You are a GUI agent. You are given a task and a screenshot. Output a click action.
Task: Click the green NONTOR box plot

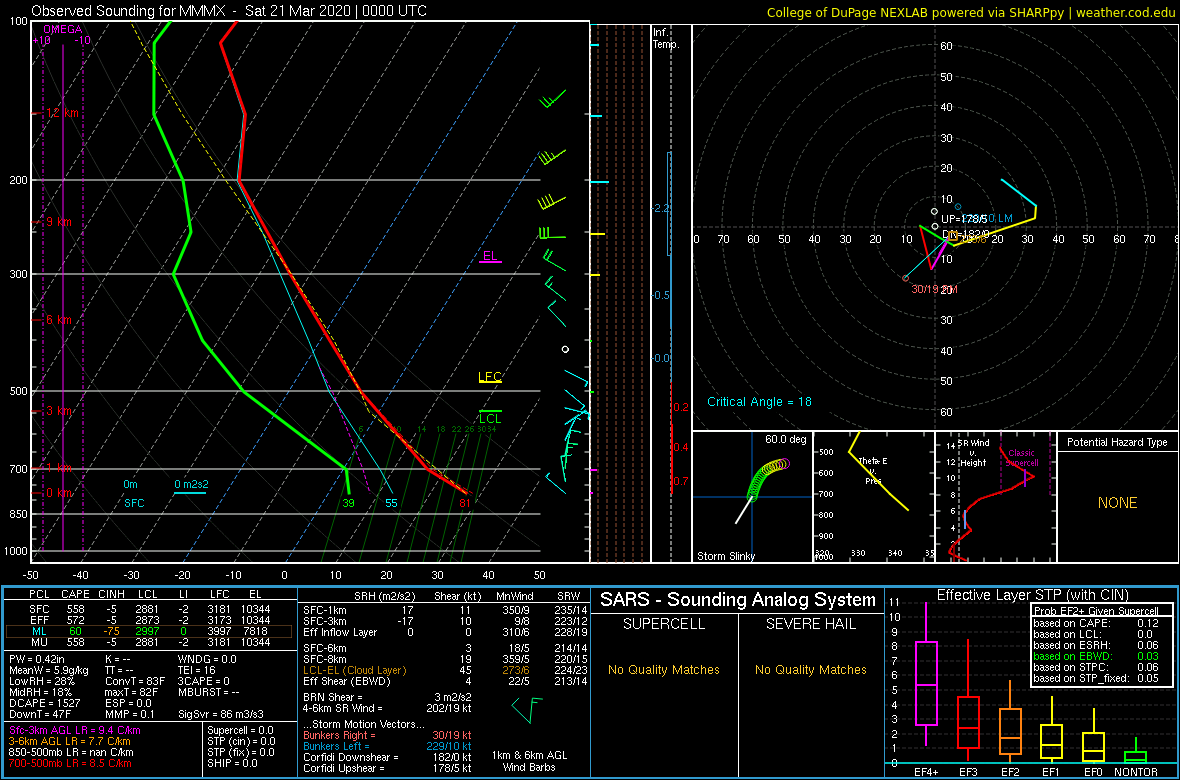pyautogui.click(x=1136, y=748)
